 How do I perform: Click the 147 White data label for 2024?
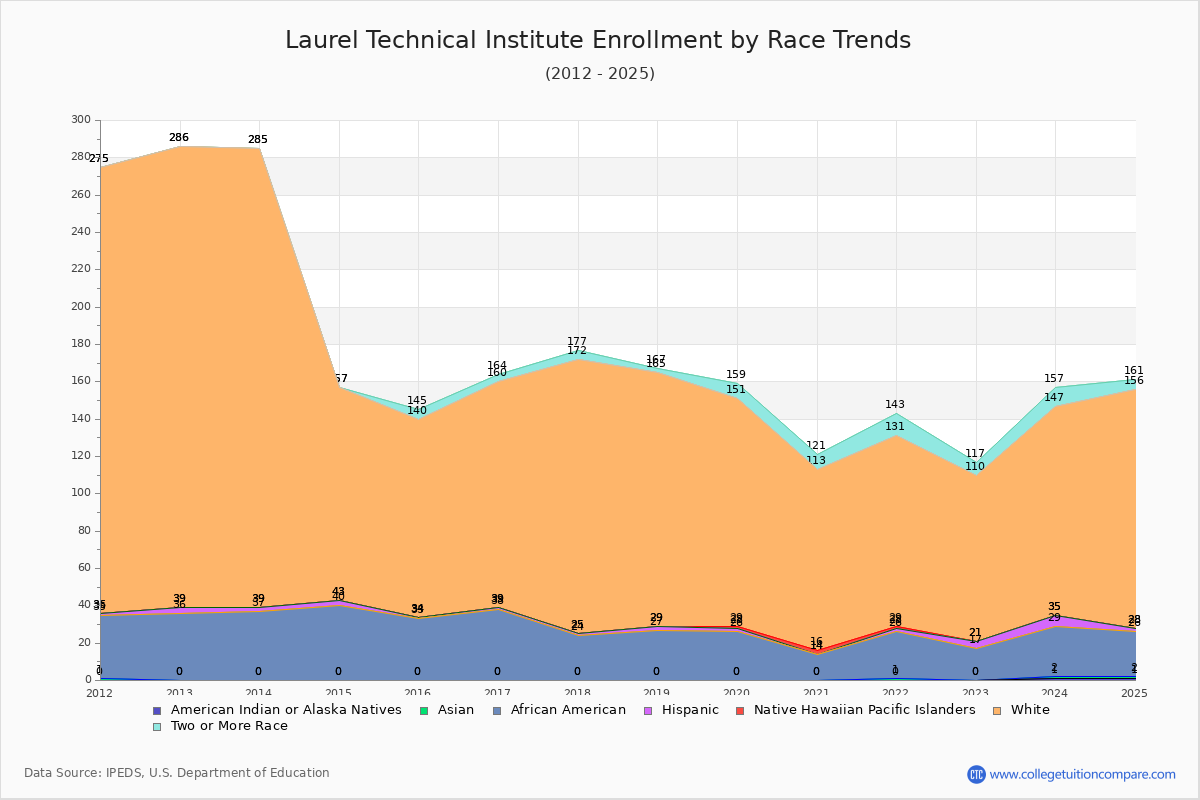(1054, 398)
